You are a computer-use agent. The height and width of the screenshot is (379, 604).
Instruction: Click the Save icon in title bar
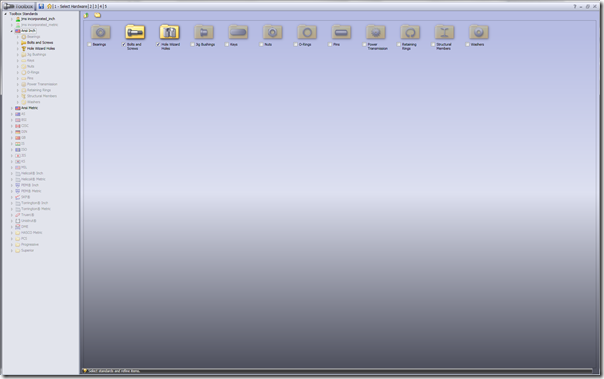tap(41, 6)
